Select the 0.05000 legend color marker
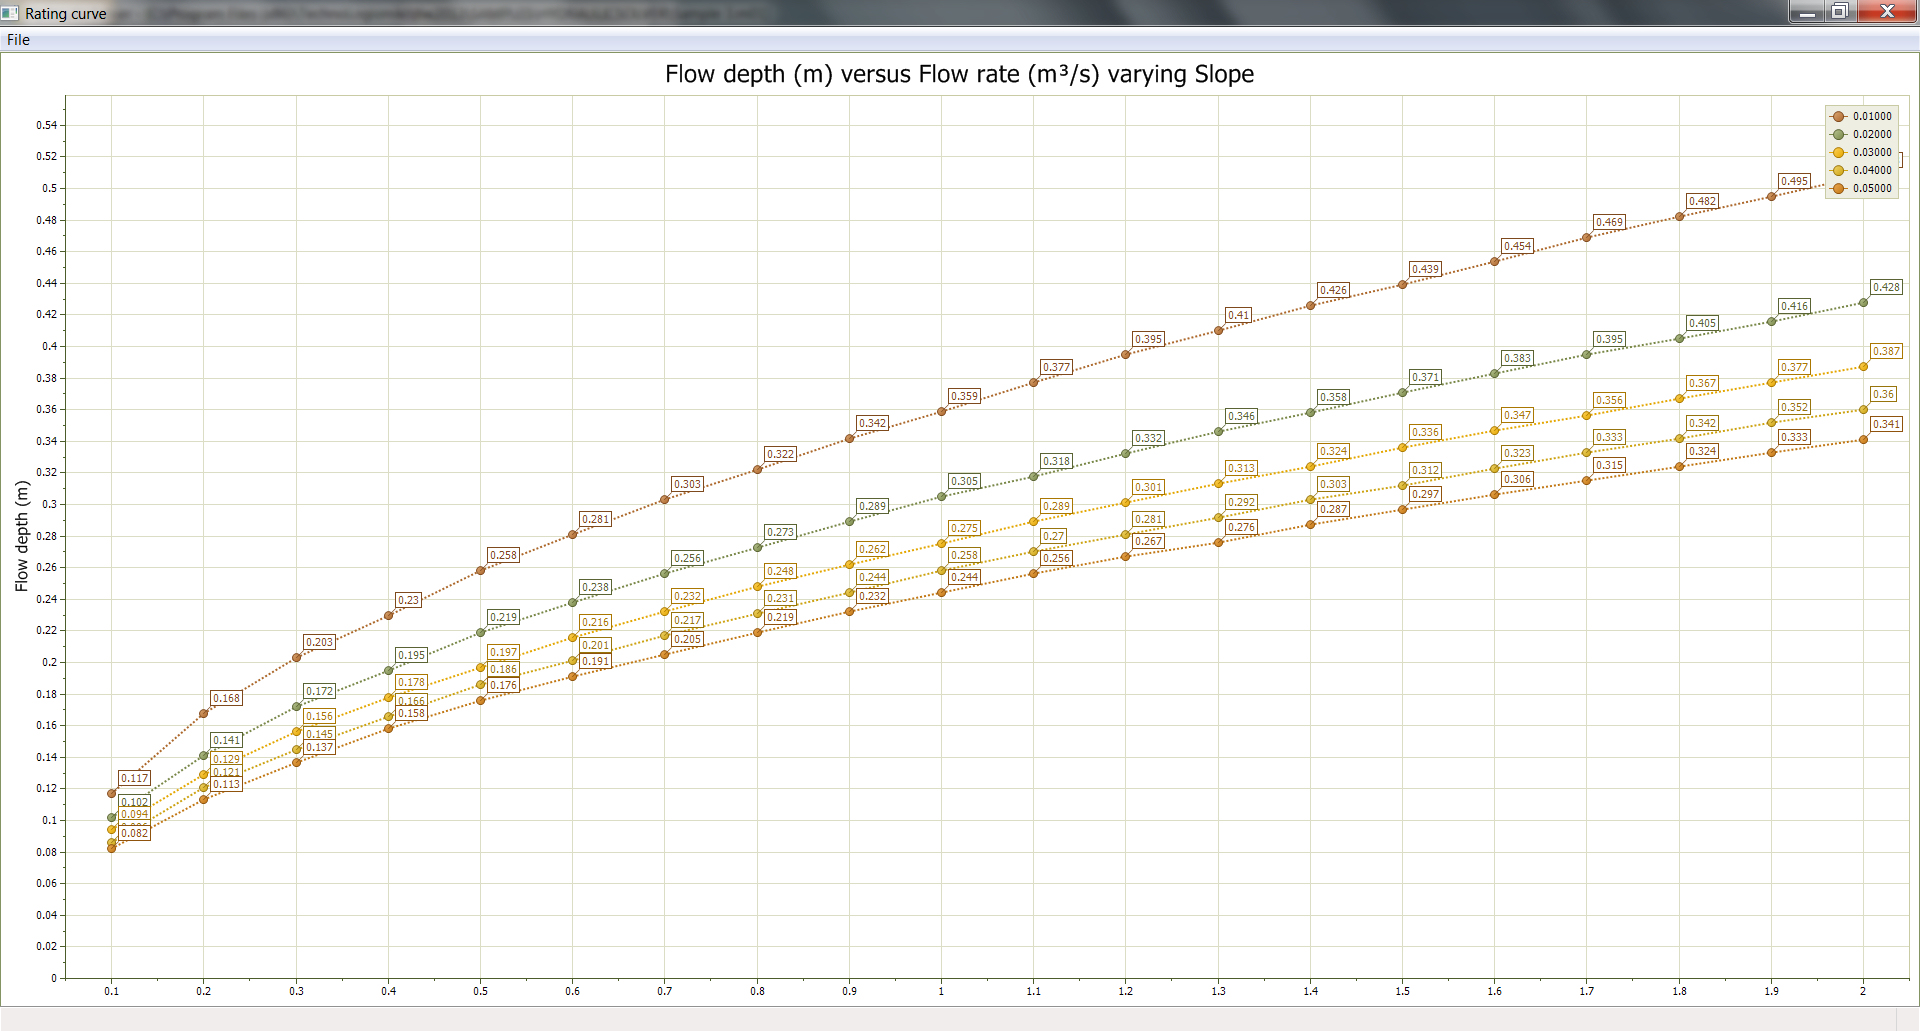 pos(1838,189)
